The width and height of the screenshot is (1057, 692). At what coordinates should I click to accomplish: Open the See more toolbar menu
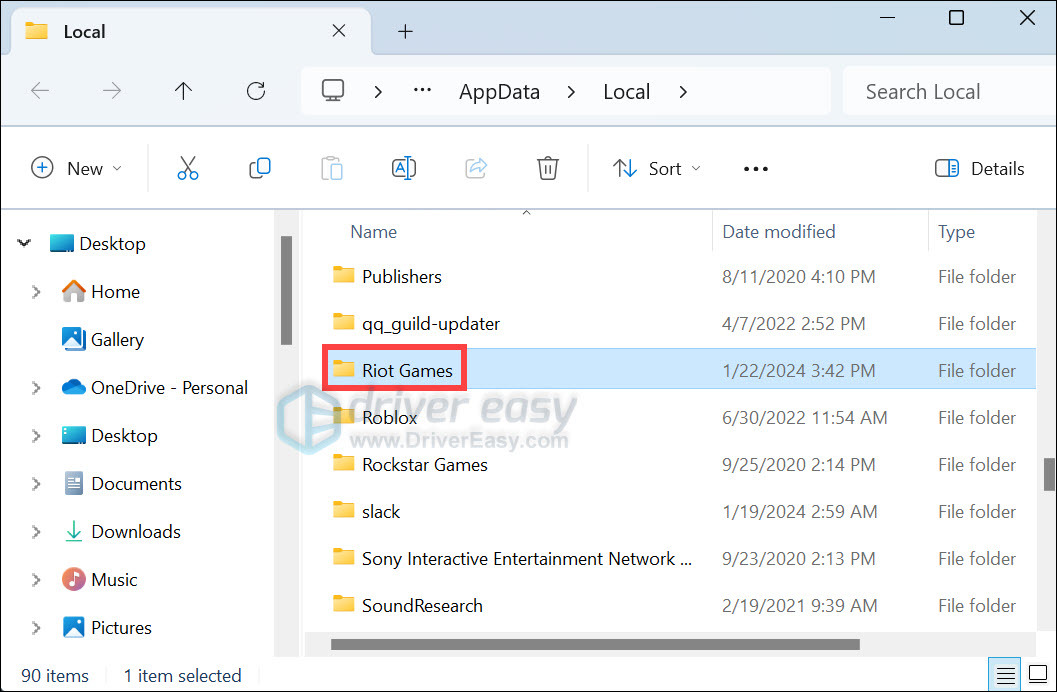pyautogui.click(x=755, y=168)
